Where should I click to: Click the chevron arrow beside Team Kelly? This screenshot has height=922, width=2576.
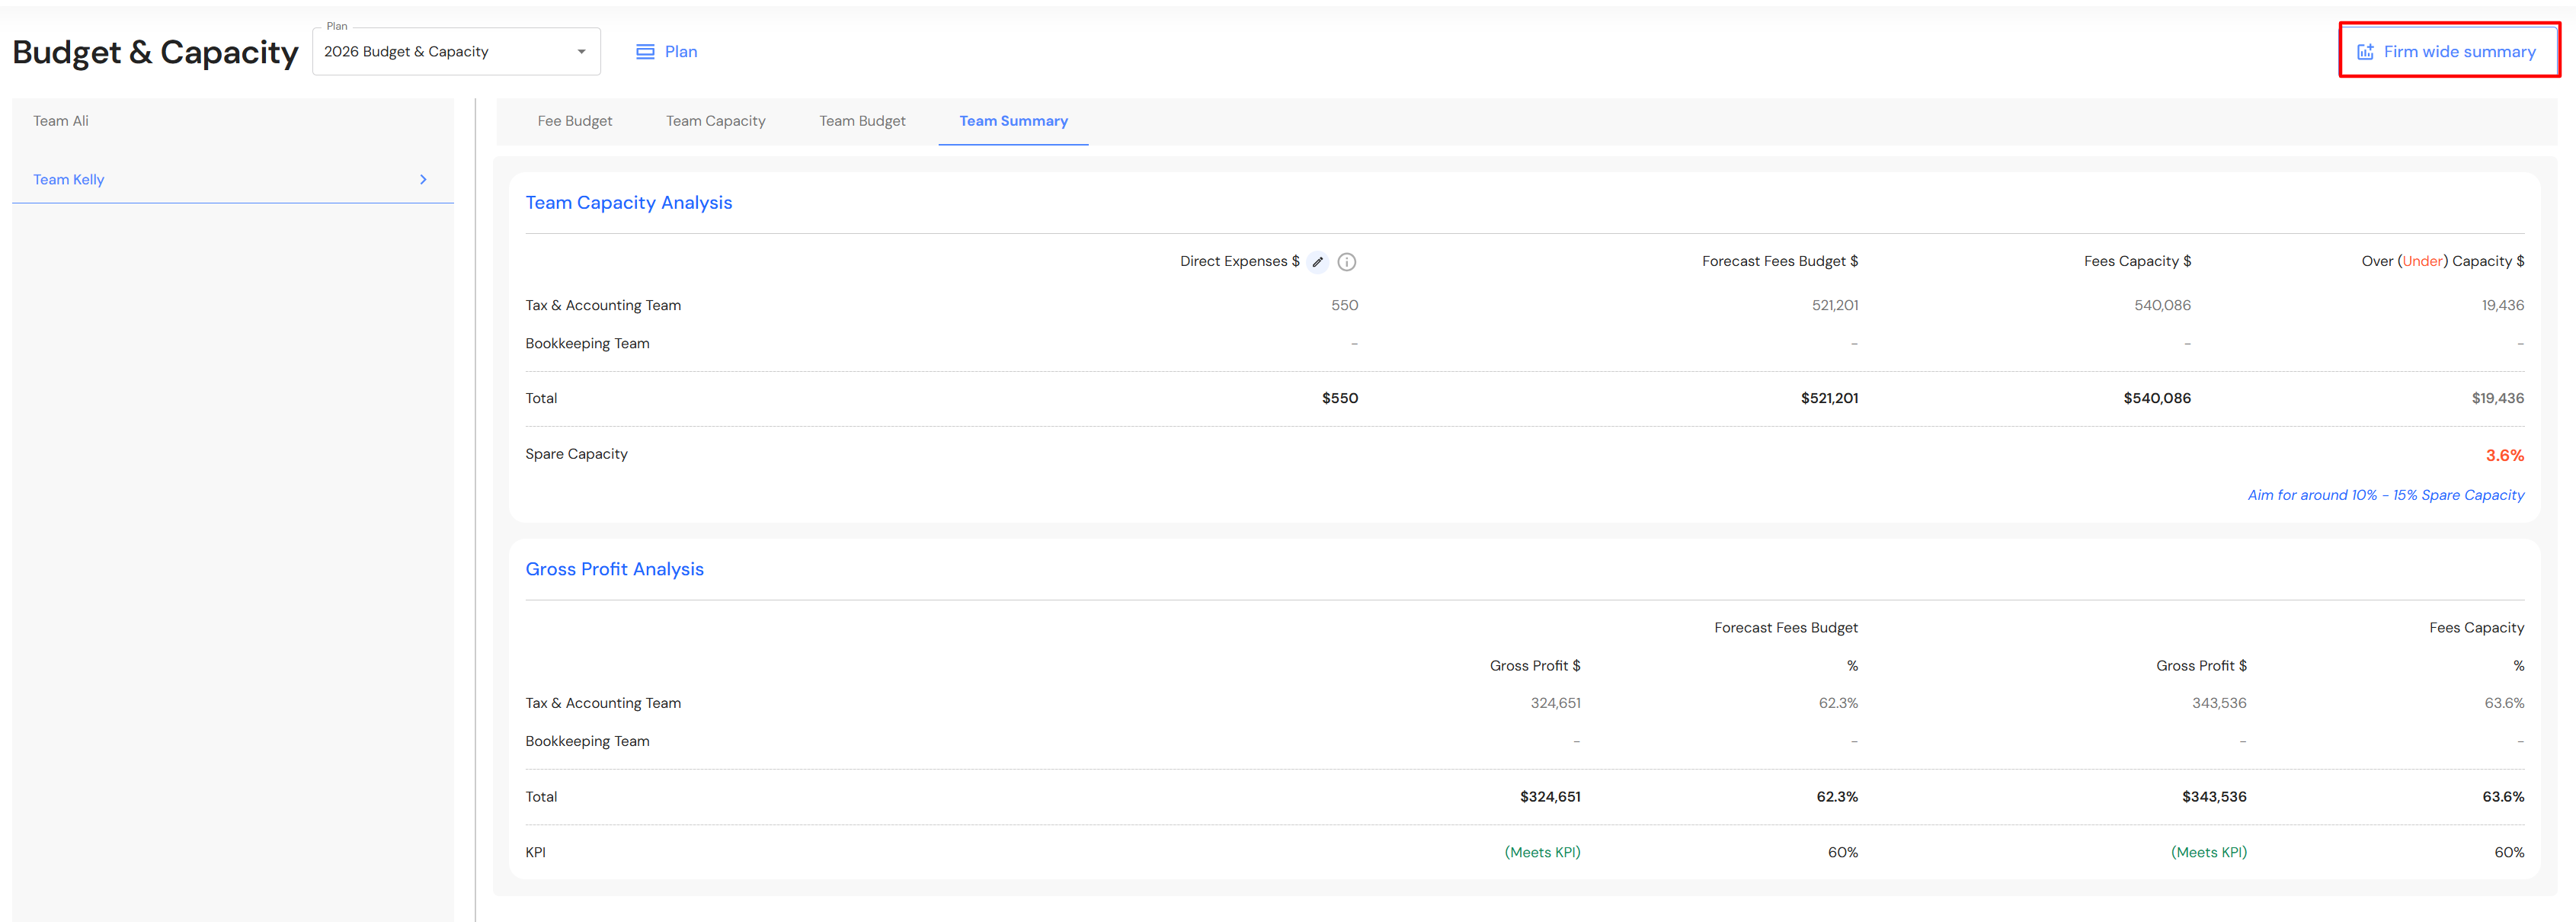point(423,180)
